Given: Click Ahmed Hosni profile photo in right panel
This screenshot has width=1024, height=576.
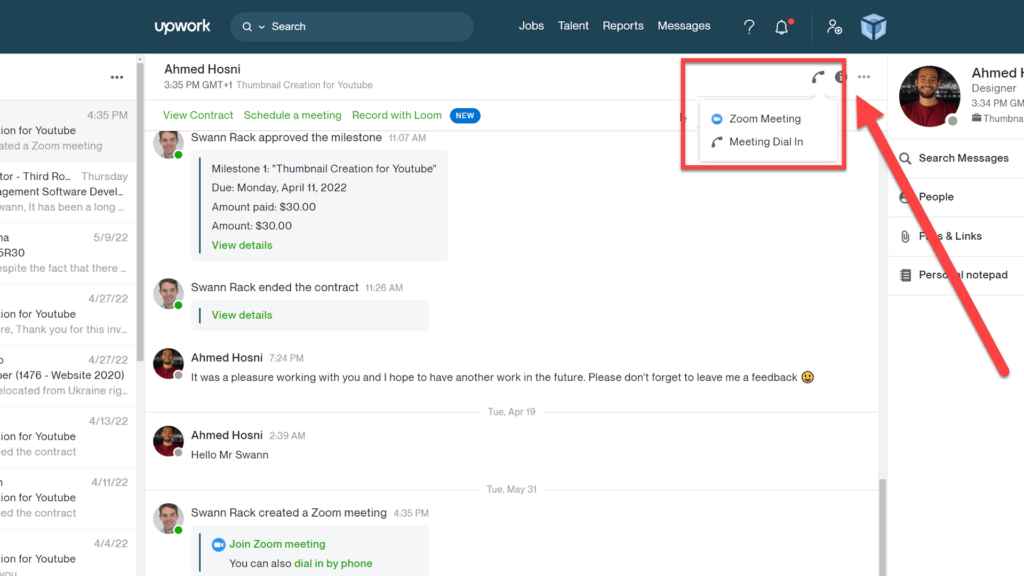Looking at the screenshot, I should [929, 96].
